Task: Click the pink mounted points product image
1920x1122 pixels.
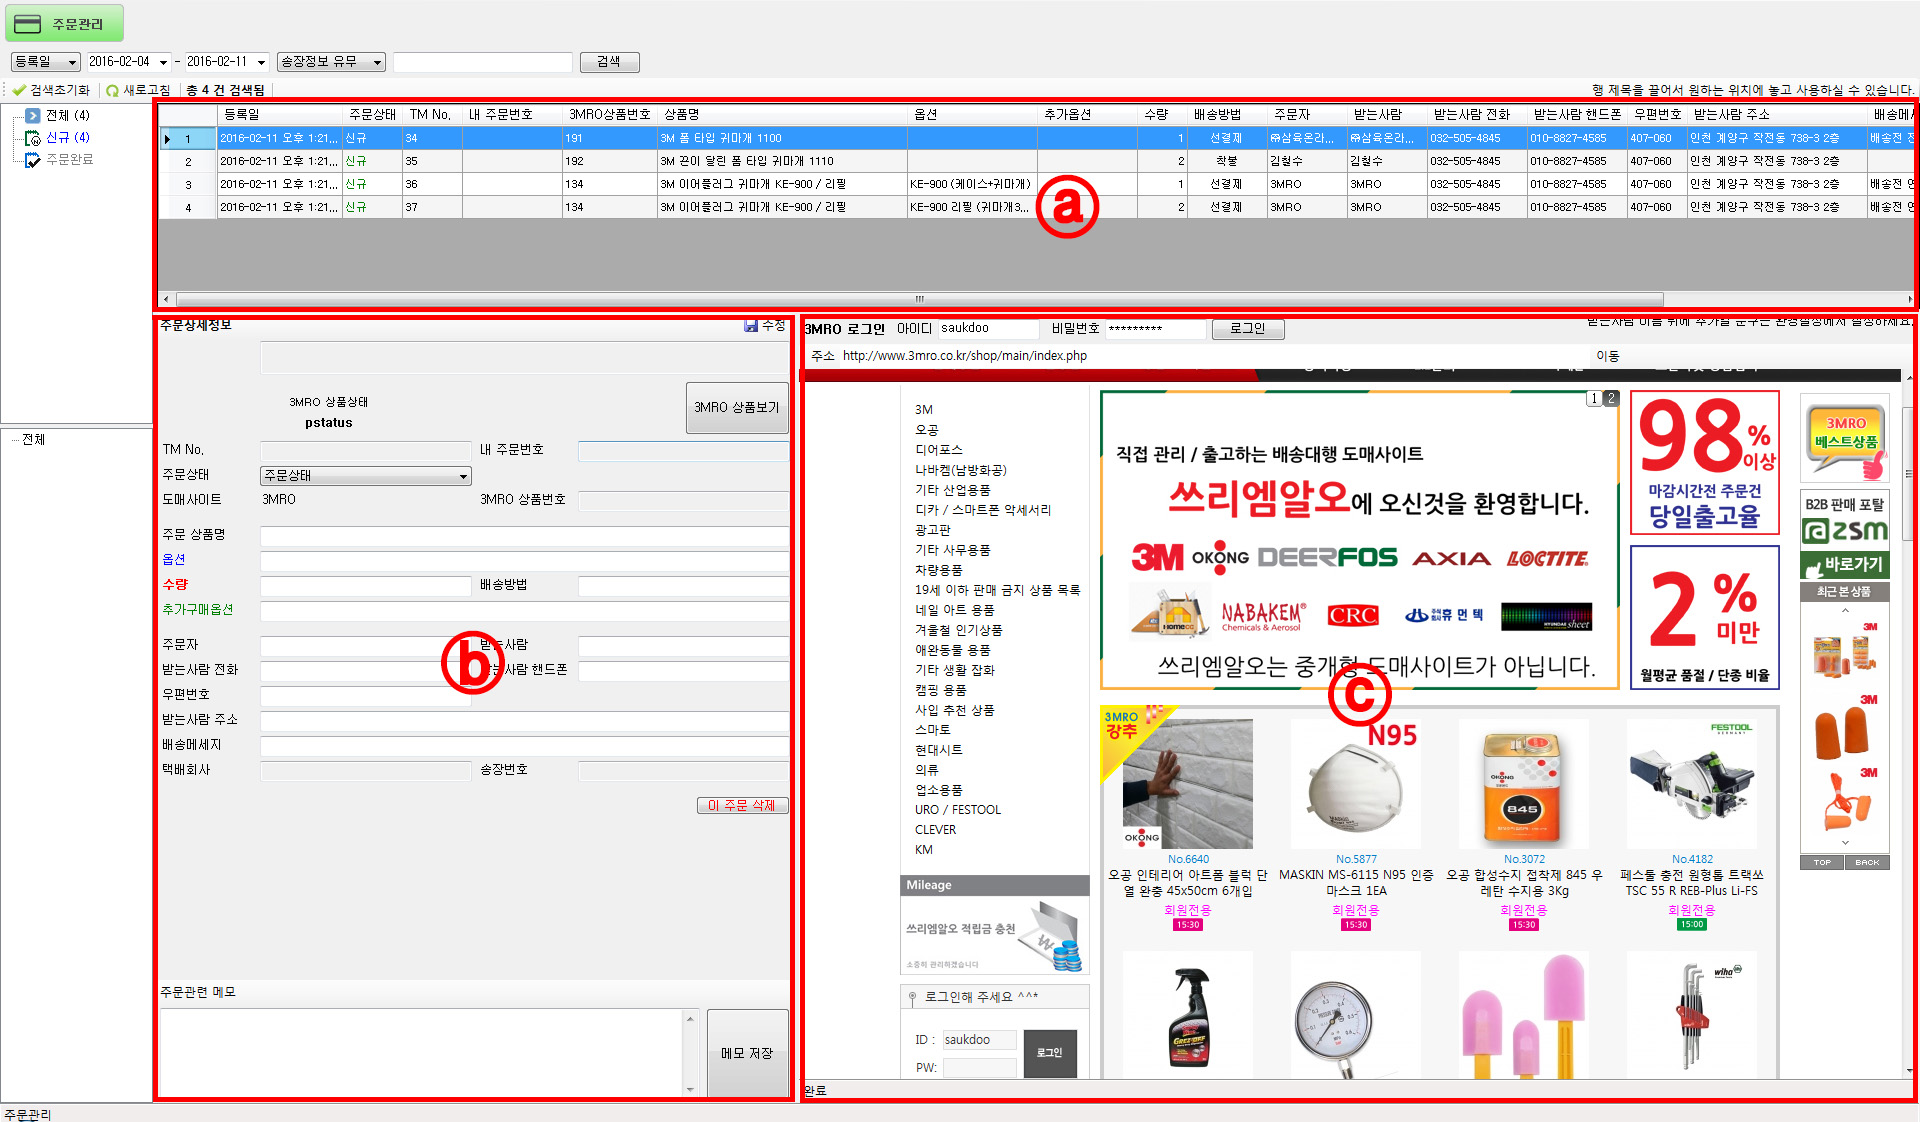Action: [x=1524, y=1014]
